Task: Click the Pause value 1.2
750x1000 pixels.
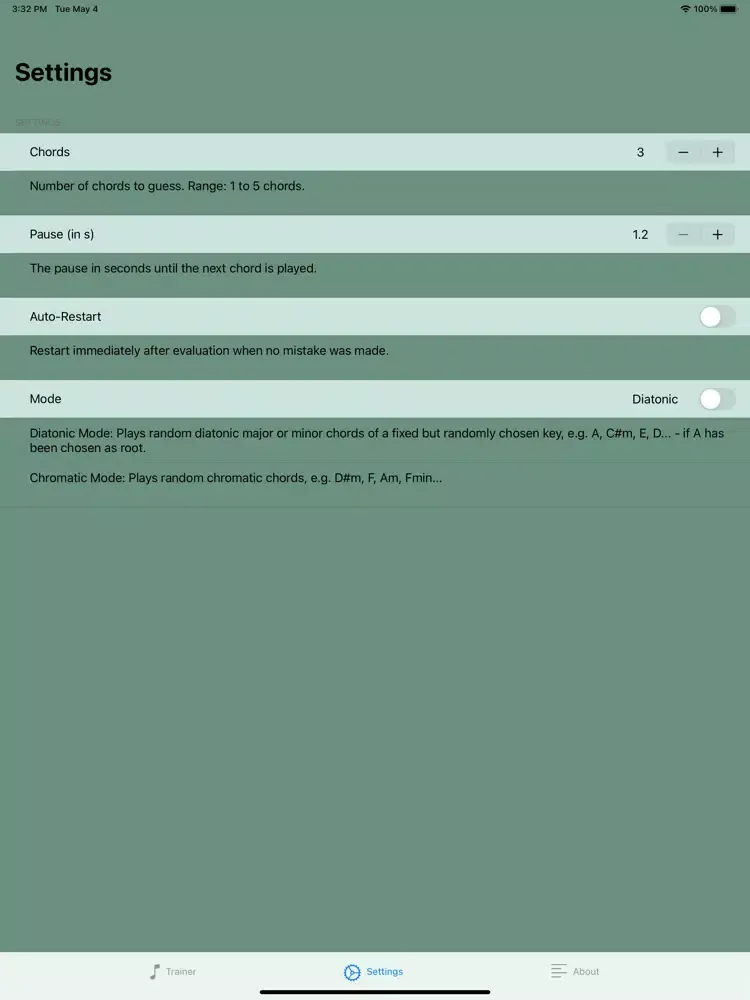Action: (x=640, y=235)
